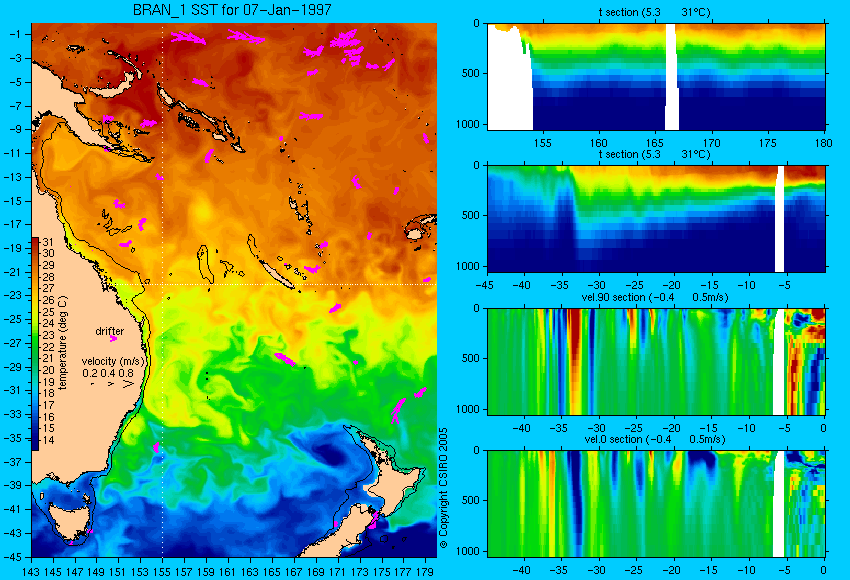Click the temperature section plot by latitude
This screenshot has width=850, height=580.
point(656,218)
